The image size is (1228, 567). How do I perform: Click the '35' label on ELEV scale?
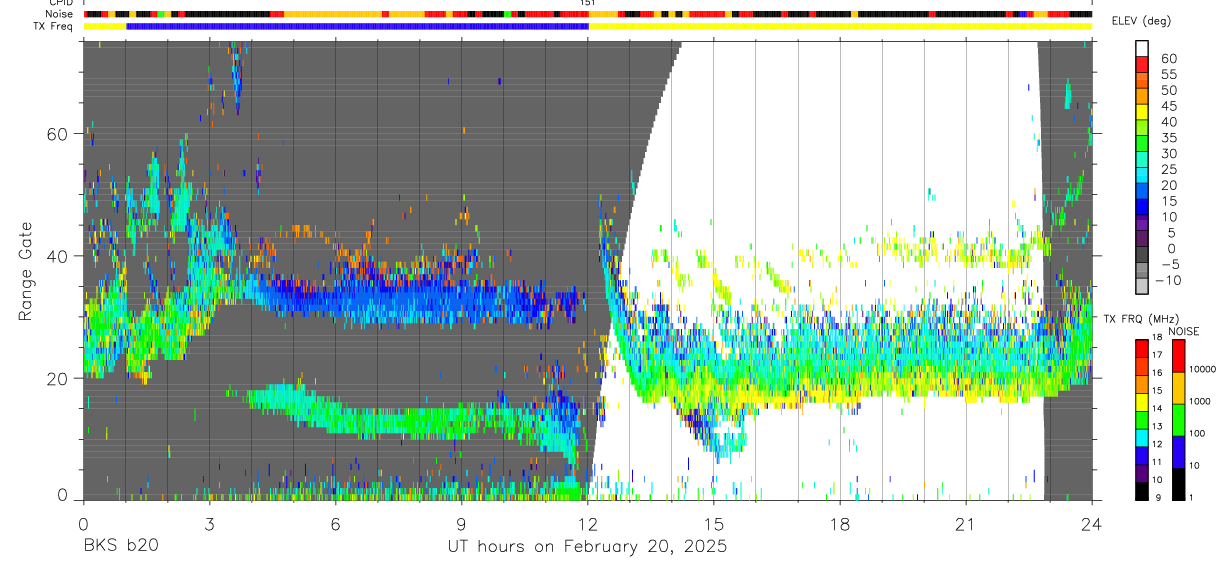(1167, 138)
